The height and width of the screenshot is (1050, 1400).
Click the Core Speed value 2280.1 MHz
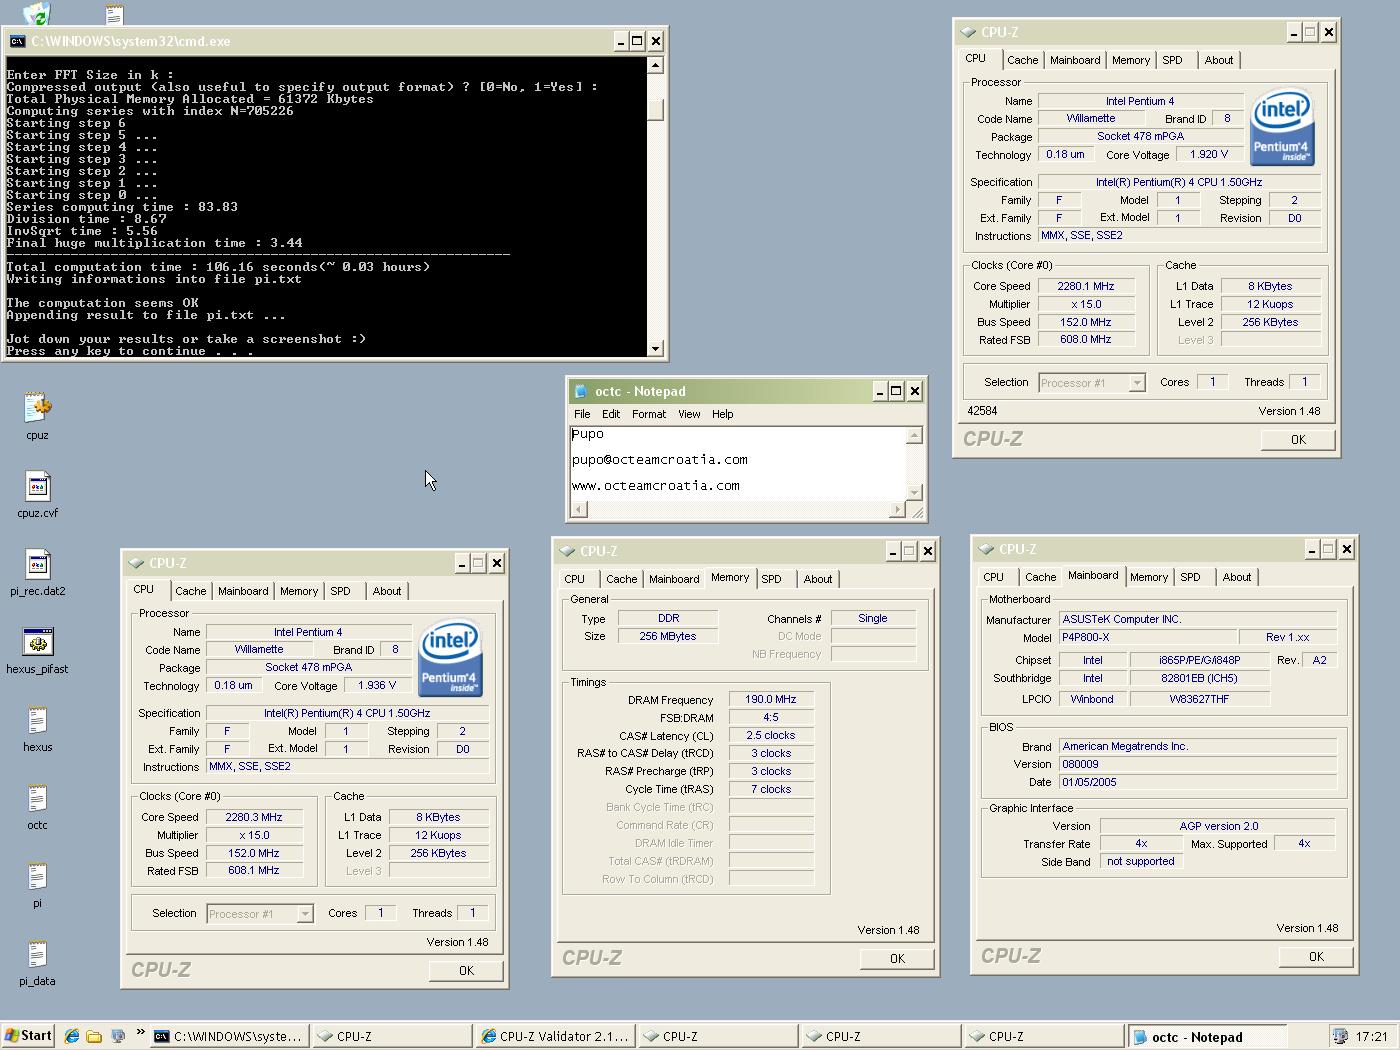[1085, 286]
